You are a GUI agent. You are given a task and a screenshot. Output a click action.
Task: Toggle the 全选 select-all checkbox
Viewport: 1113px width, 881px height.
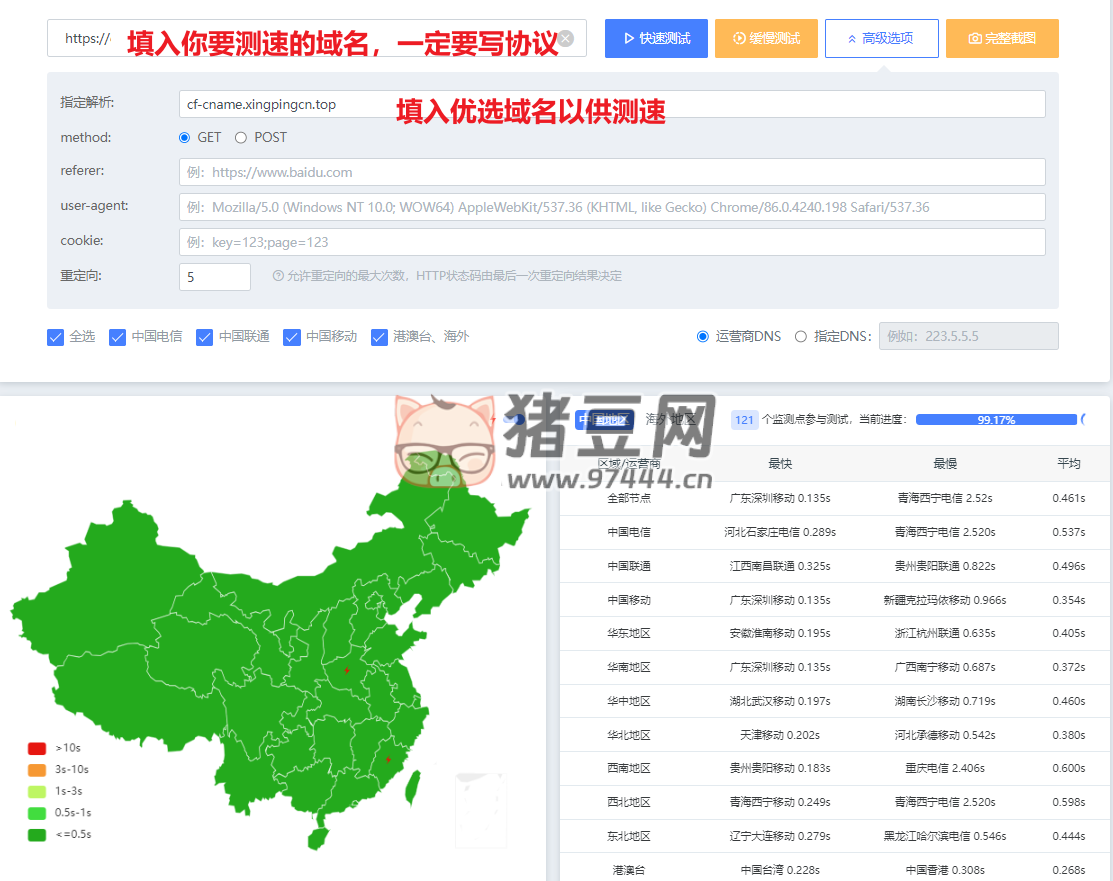pos(56,337)
